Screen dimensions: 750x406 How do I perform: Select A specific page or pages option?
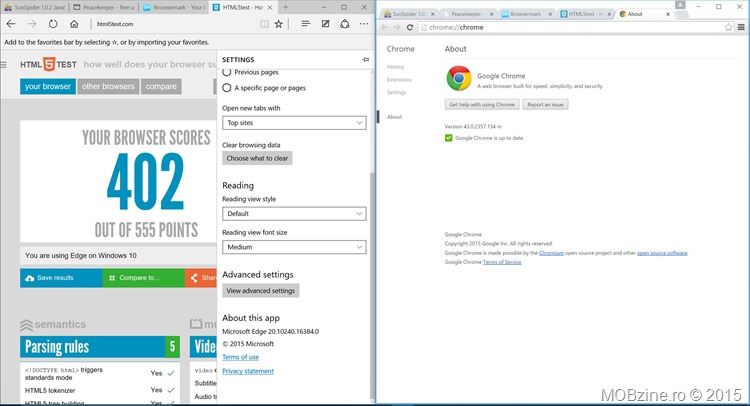(227, 88)
